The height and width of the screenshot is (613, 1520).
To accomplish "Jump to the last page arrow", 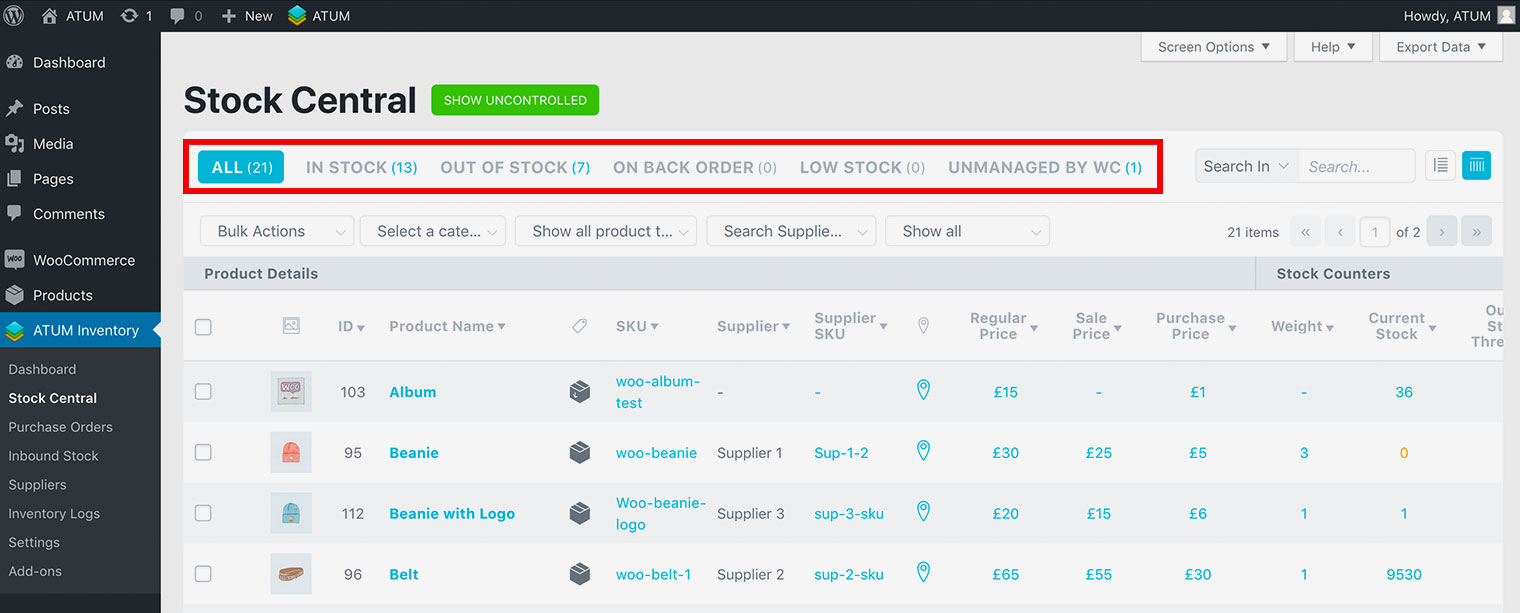I will (1477, 232).
